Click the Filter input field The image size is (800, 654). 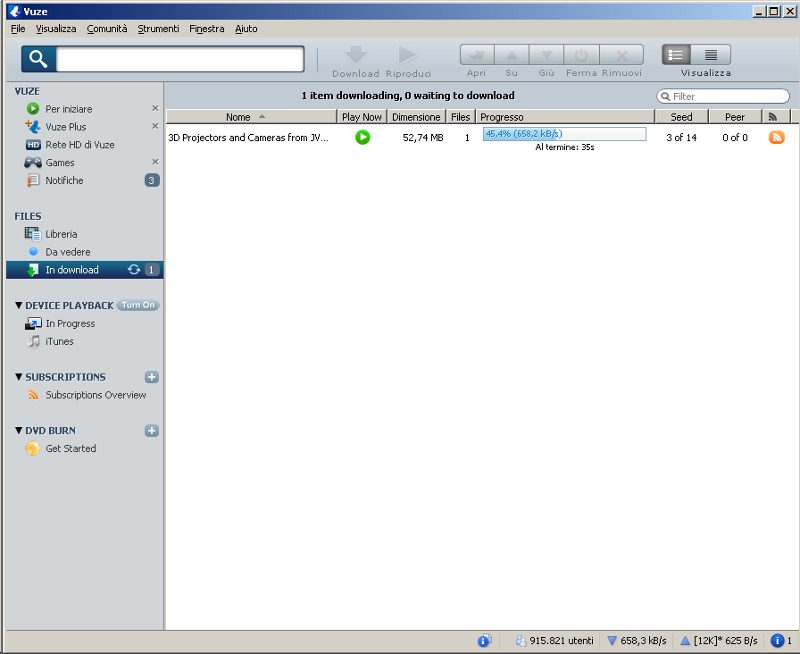coord(728,97)
